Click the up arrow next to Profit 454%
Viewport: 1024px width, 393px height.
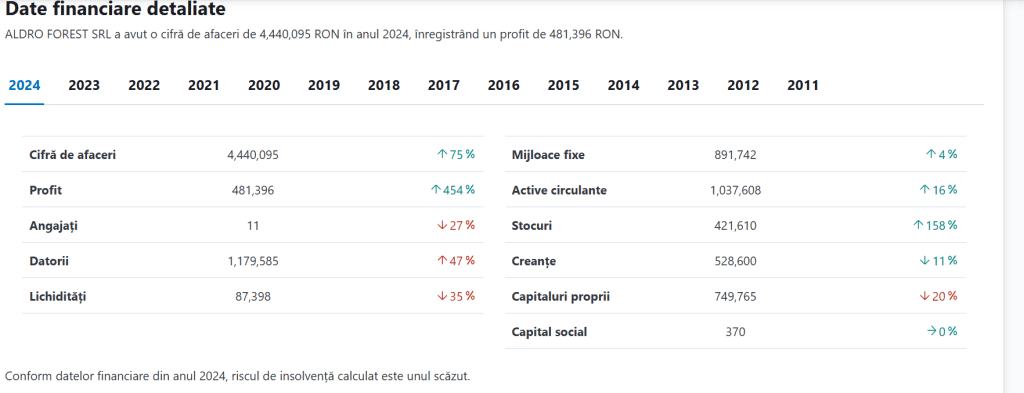[x=436, y=190]
